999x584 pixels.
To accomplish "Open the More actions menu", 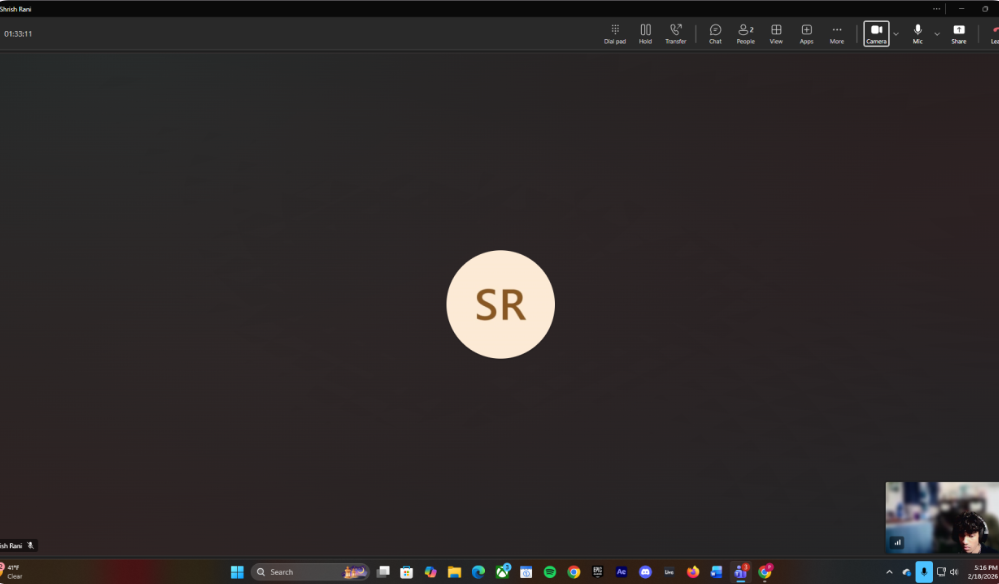I will [x=836, y=33].
